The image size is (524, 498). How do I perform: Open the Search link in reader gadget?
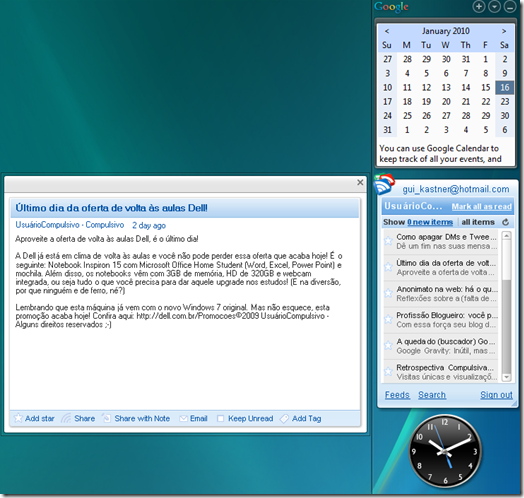(x=432, y=395)
